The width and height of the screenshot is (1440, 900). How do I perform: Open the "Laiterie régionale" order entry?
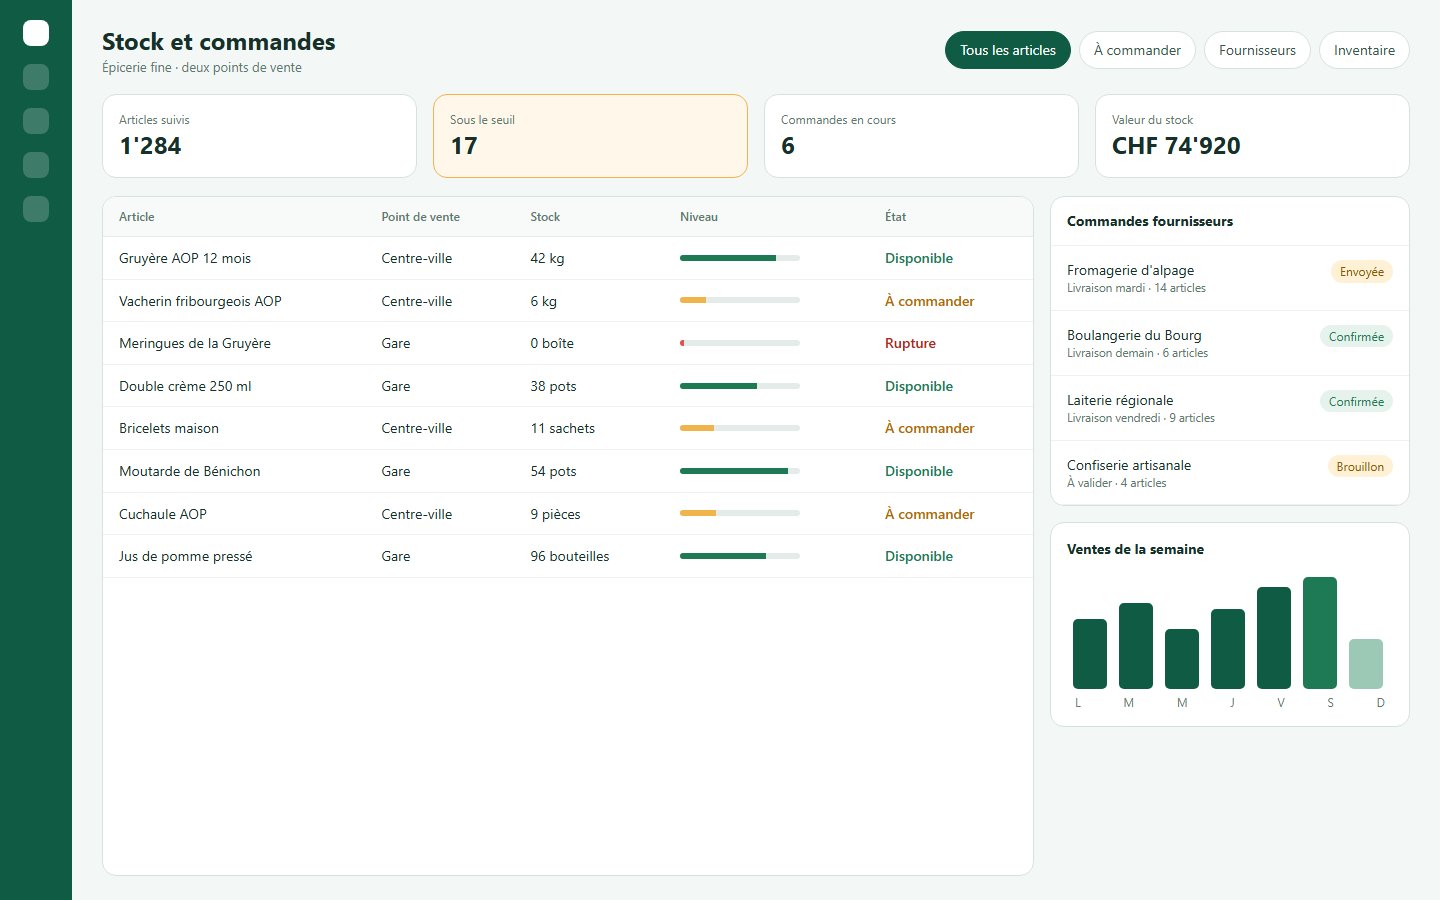pos(1230,408)
